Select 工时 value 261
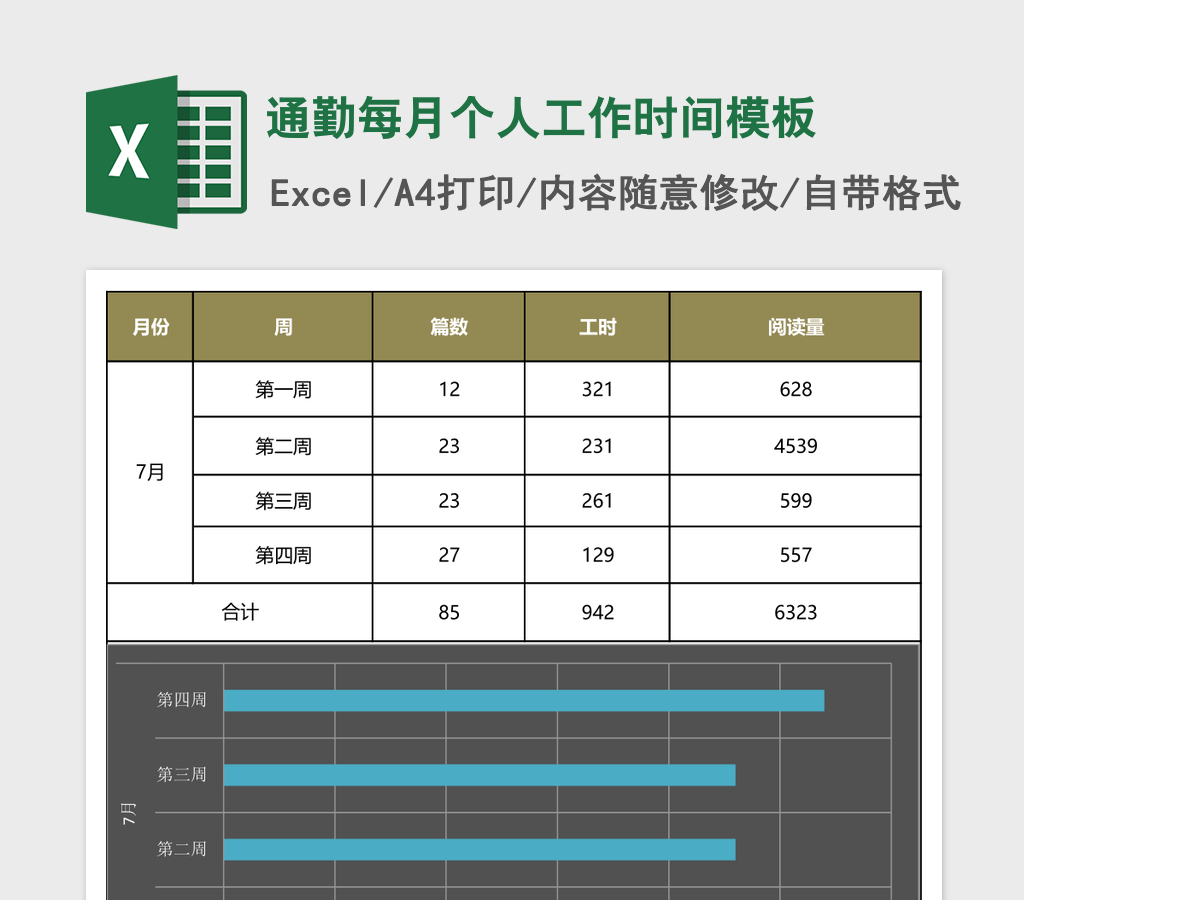This screenshot has width=1200, height=900. point(597,501)
